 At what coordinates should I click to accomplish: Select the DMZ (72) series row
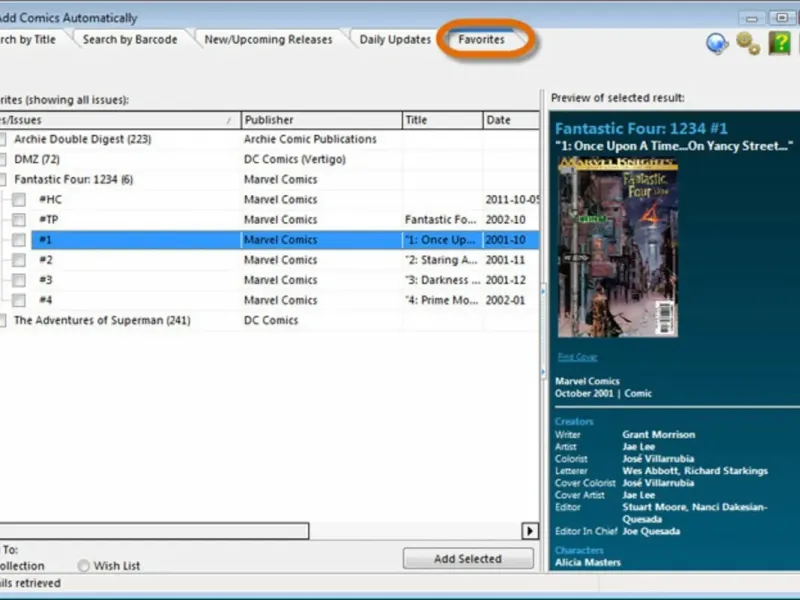click(269, 159)
